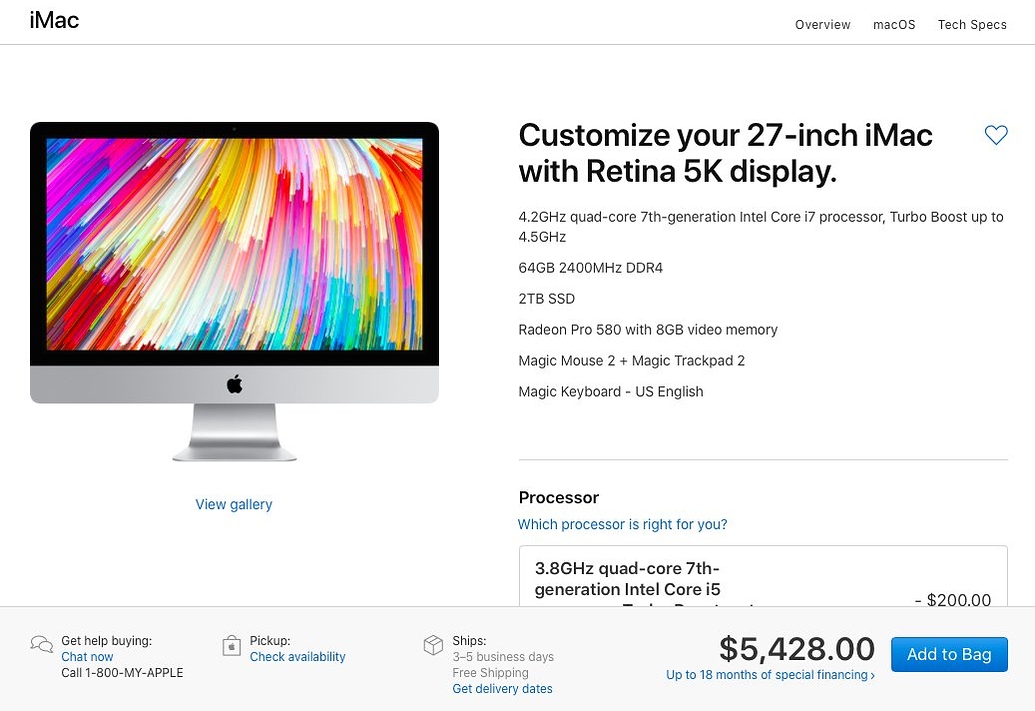
Task: Open the Overview tab
Action: pyautogui.click(x=822, y=24)
